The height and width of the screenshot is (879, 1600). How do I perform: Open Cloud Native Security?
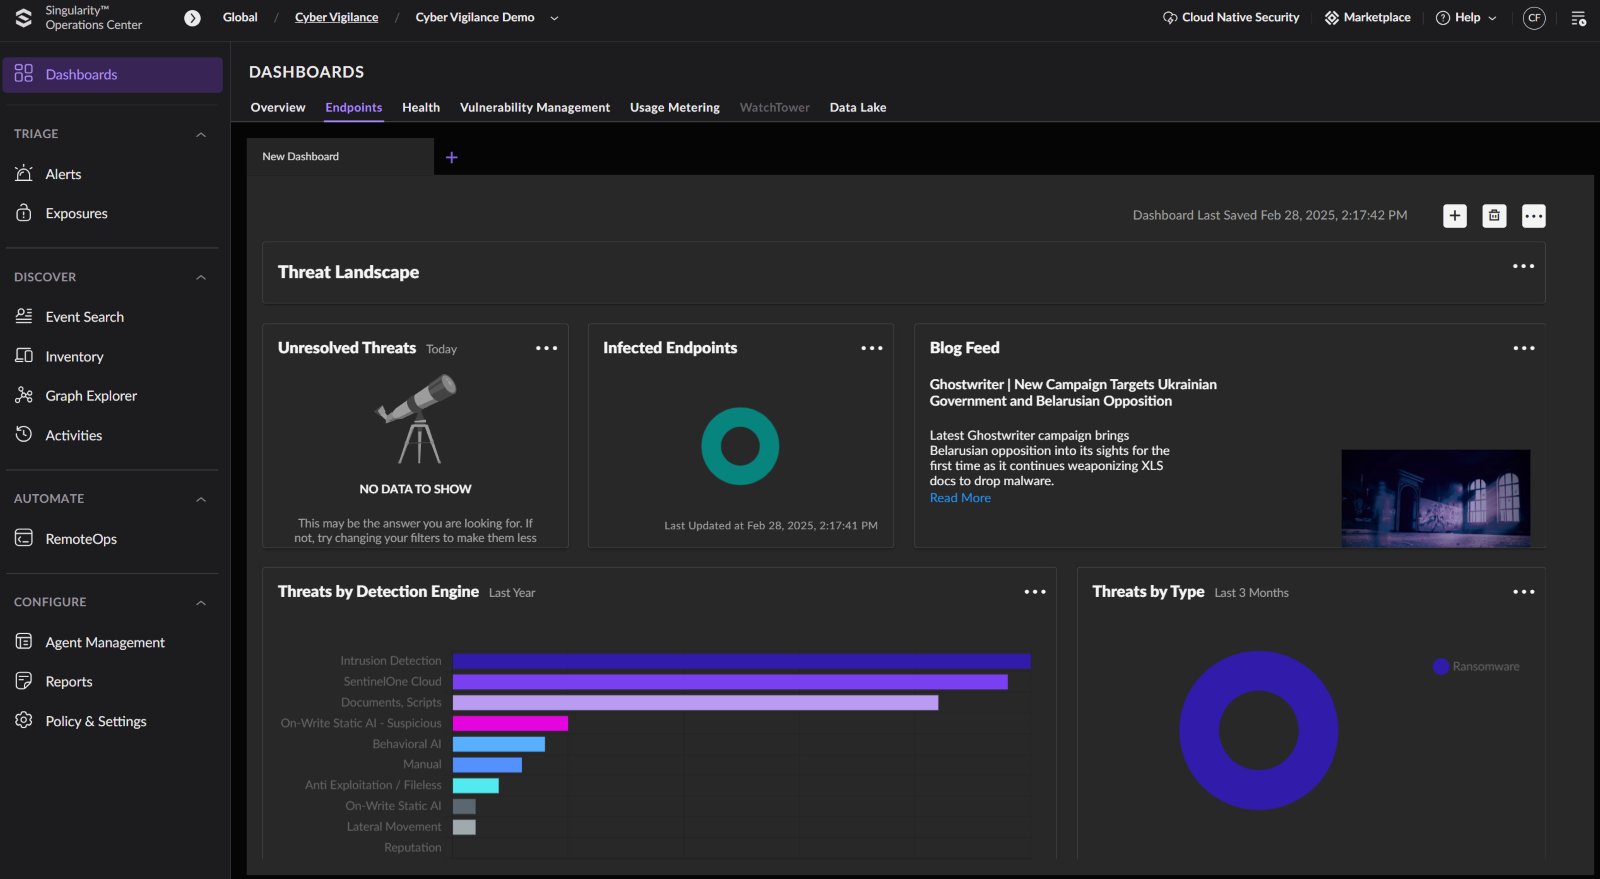pyautogui.click(x=1231, y=18)
